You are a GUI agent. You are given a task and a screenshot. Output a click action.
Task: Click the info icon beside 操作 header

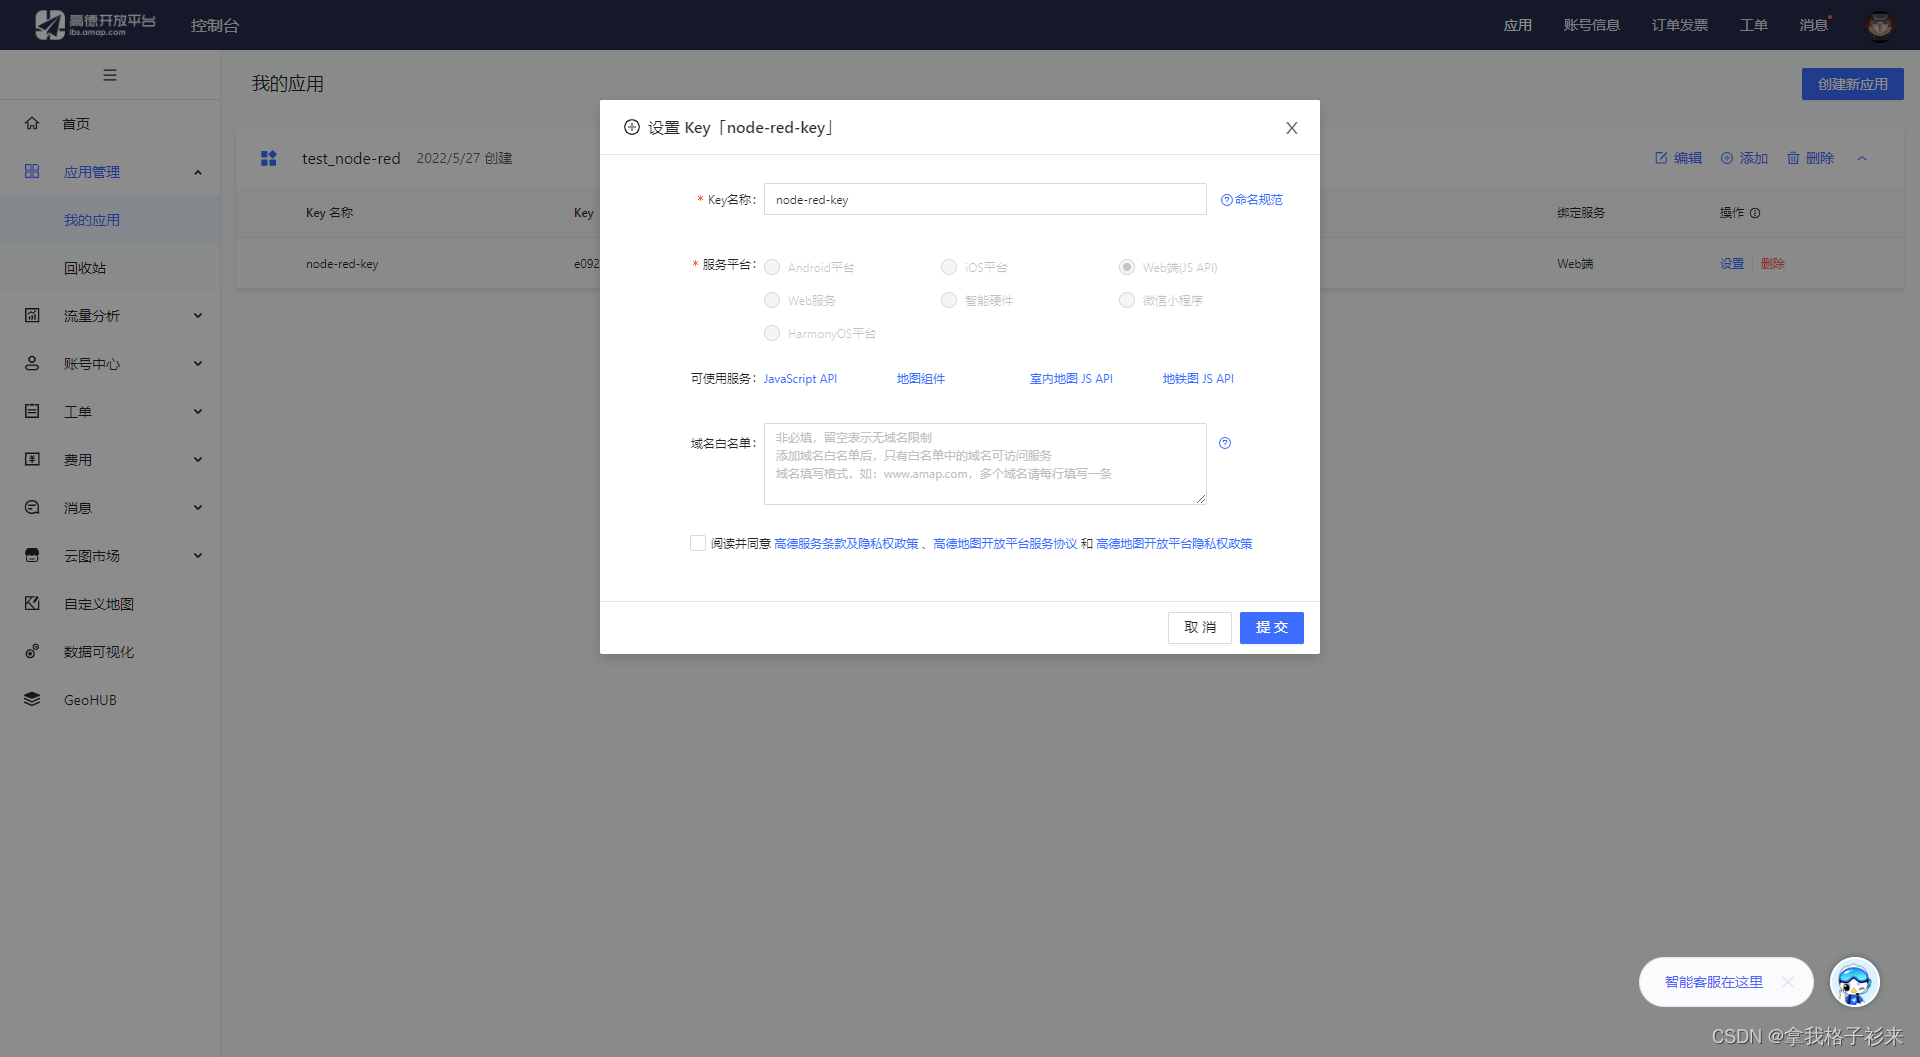pyautogui.click(x=1755, y=213)
